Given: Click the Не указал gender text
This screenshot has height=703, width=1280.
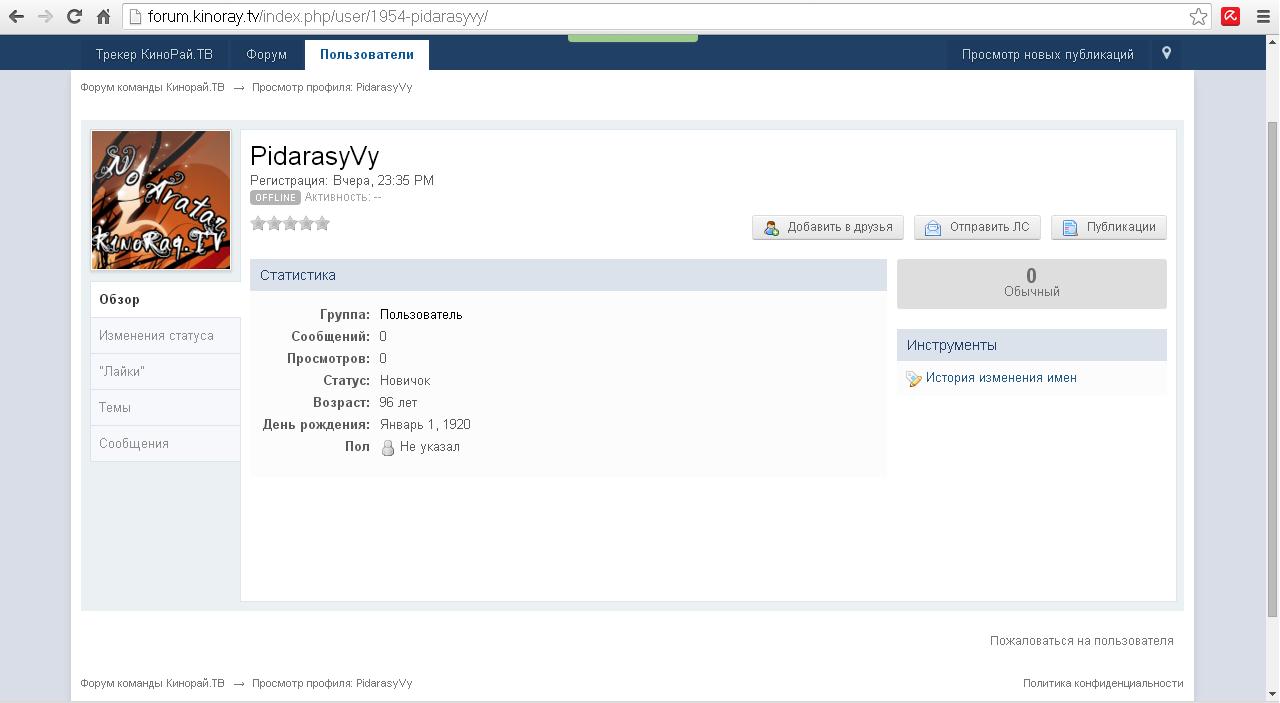Looking at the screenshot, I should [430, 447].
